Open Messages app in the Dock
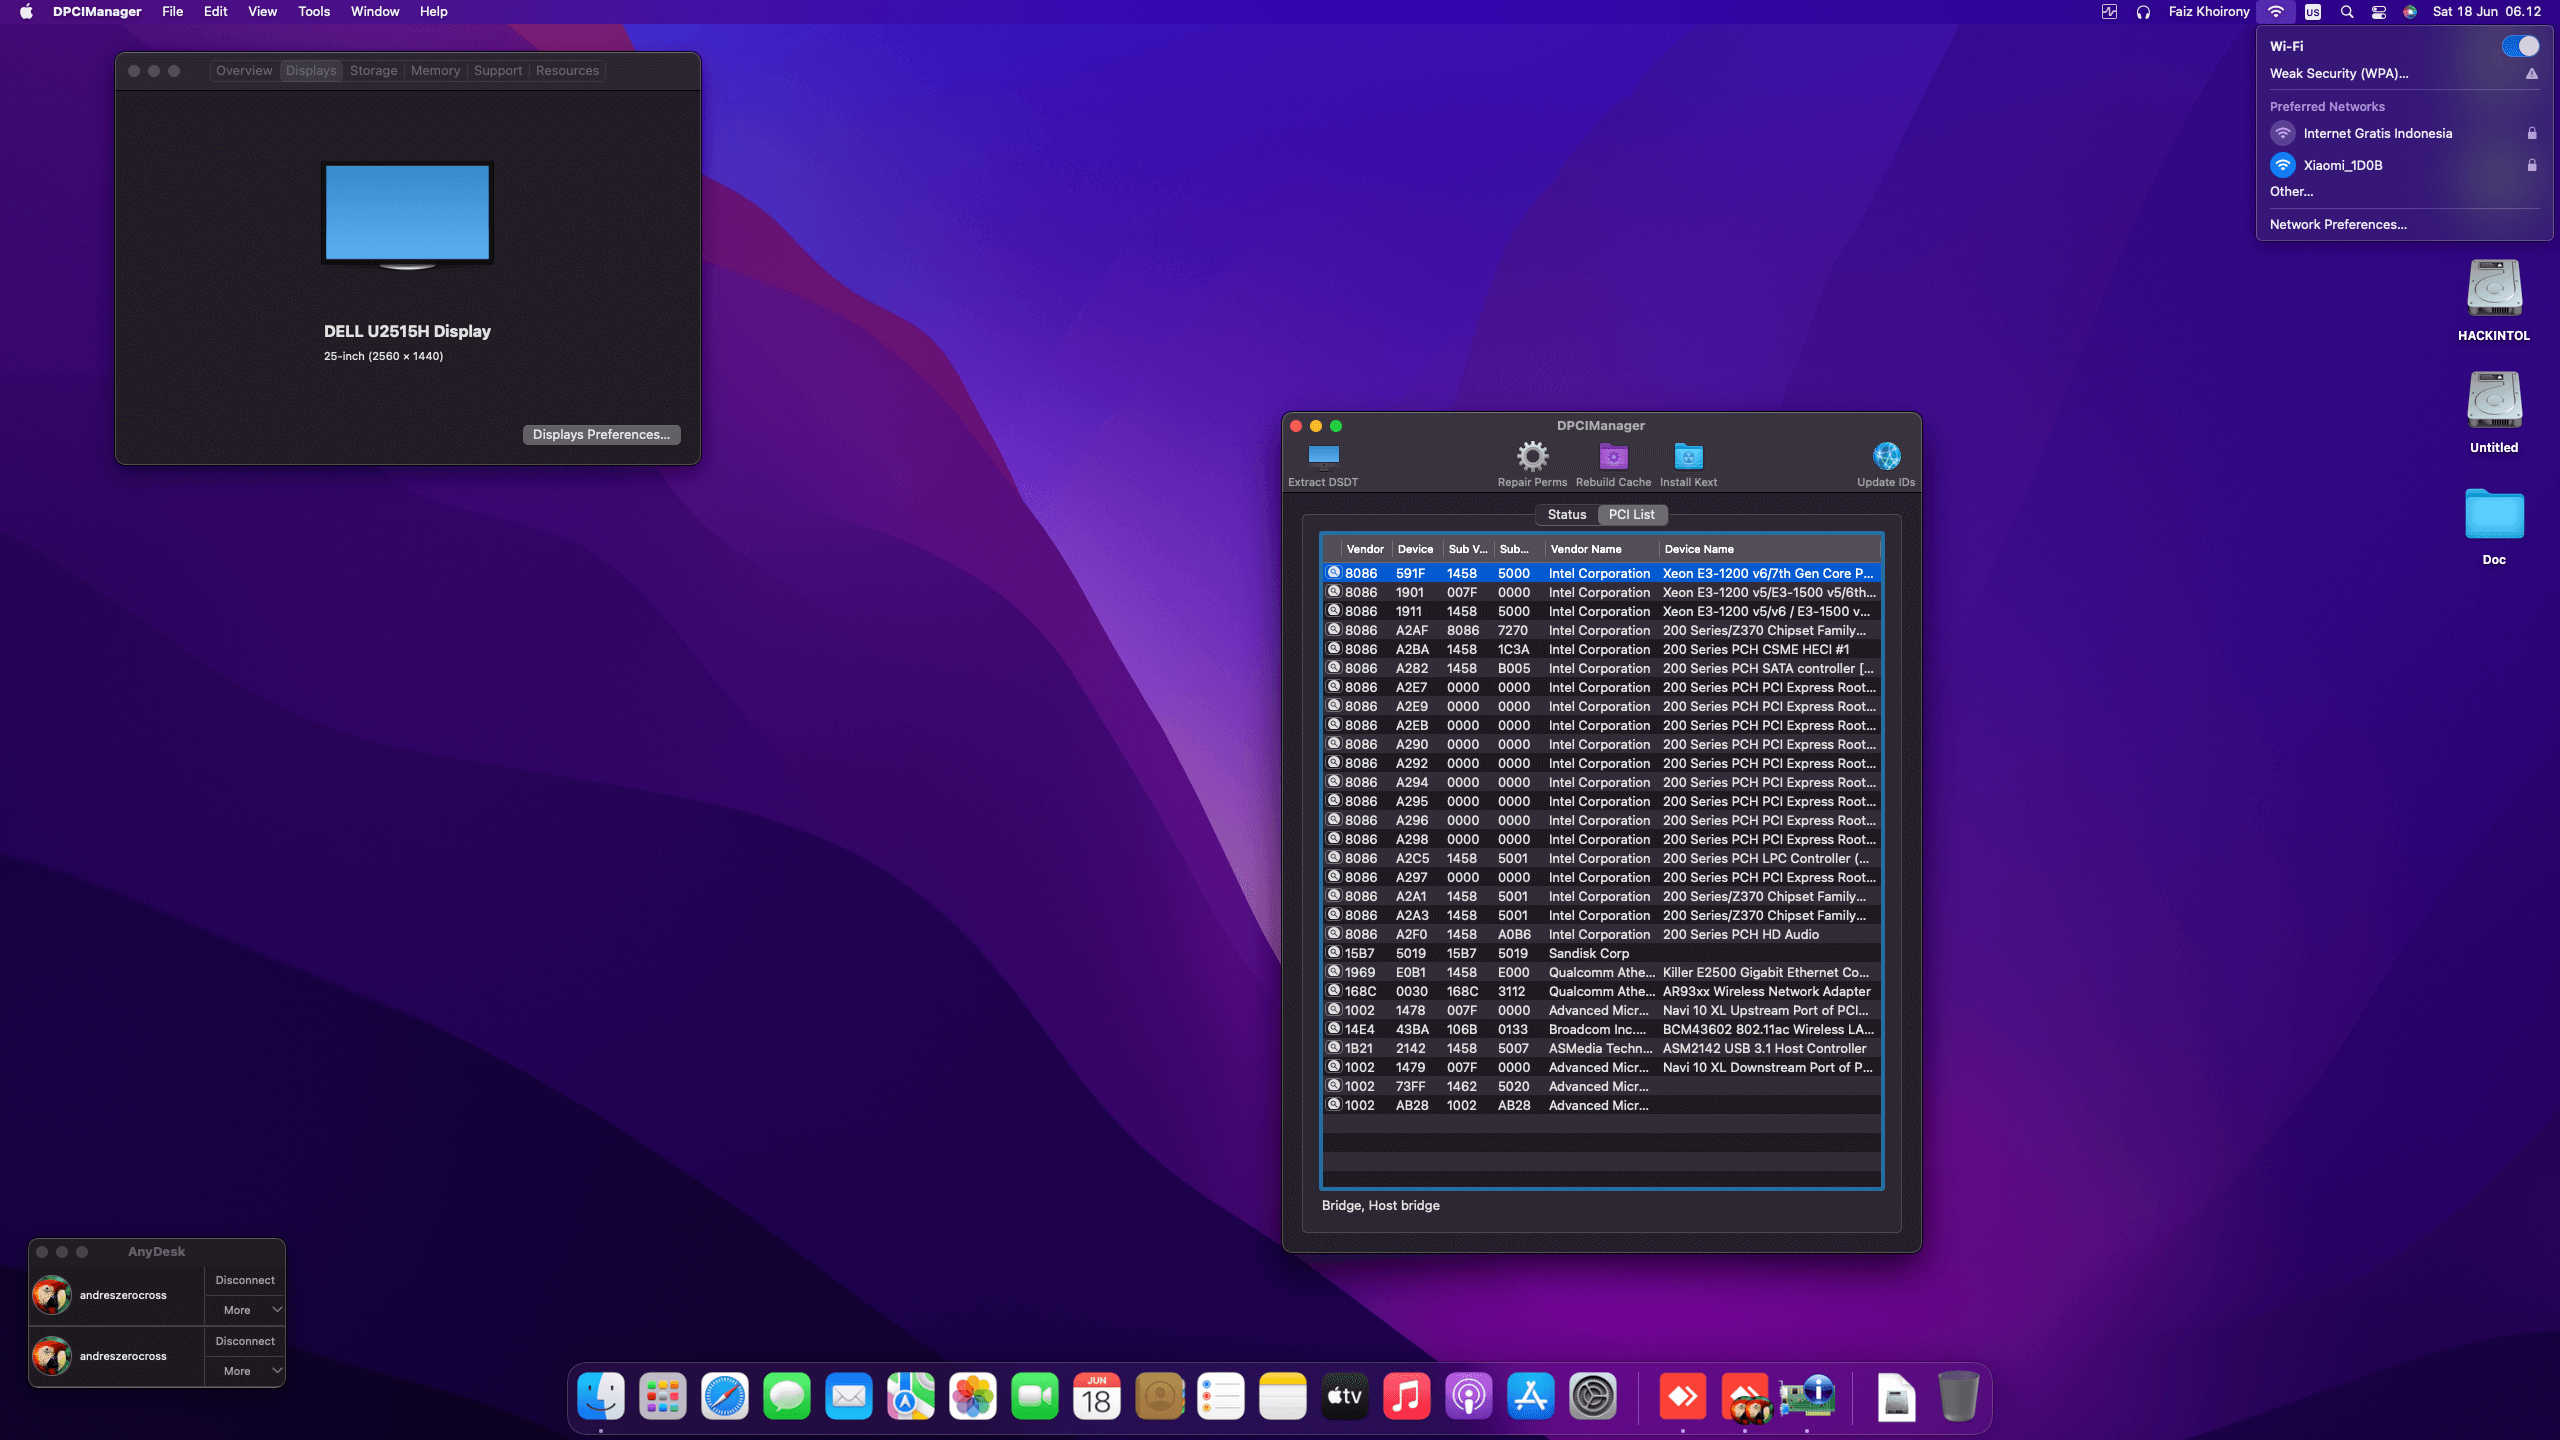Viewport: 2560px width, 1440px height. 787,1396
